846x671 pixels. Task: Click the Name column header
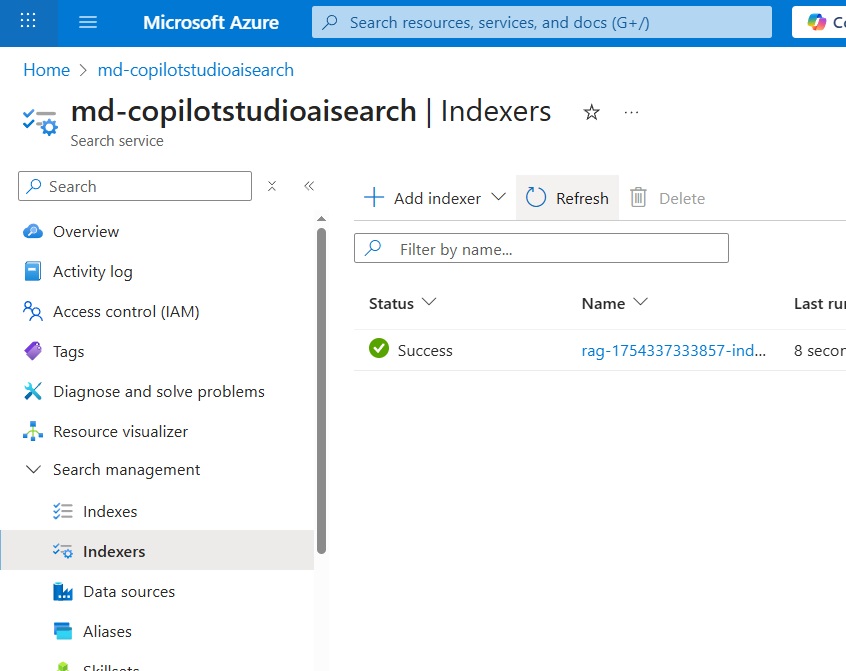coord(603,303)
